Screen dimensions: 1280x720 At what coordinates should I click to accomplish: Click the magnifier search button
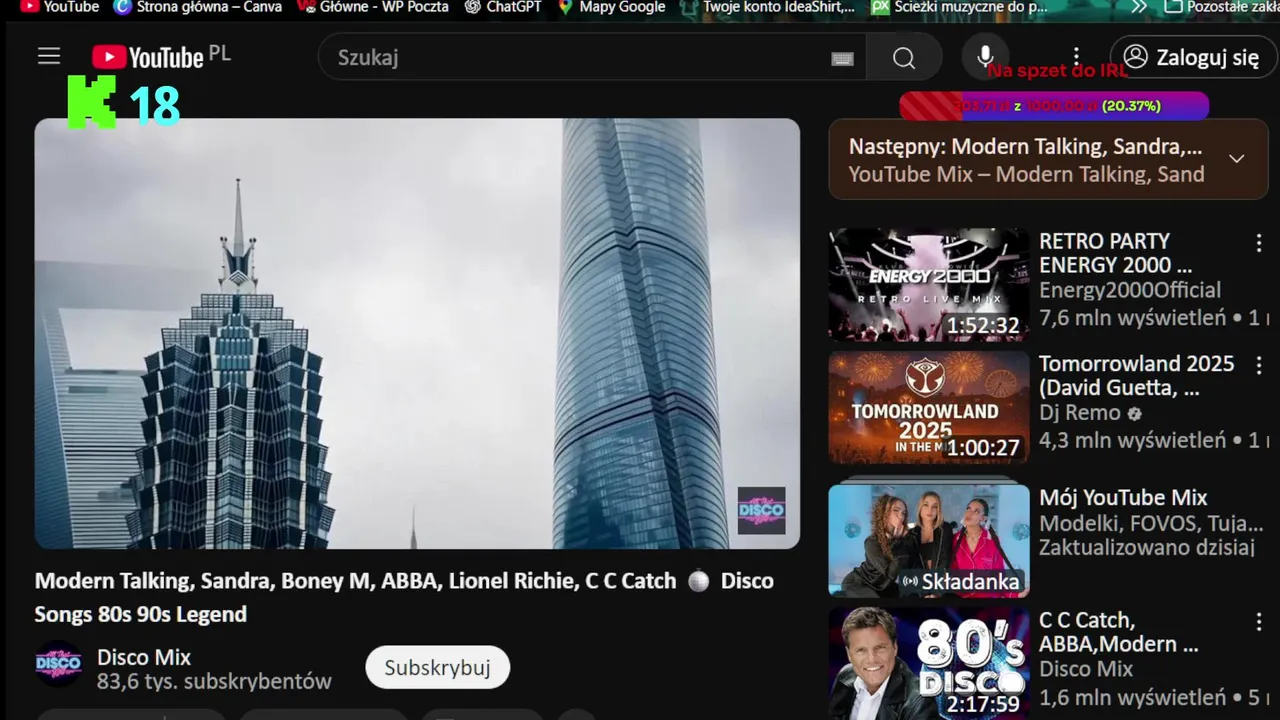pos(904,57)
